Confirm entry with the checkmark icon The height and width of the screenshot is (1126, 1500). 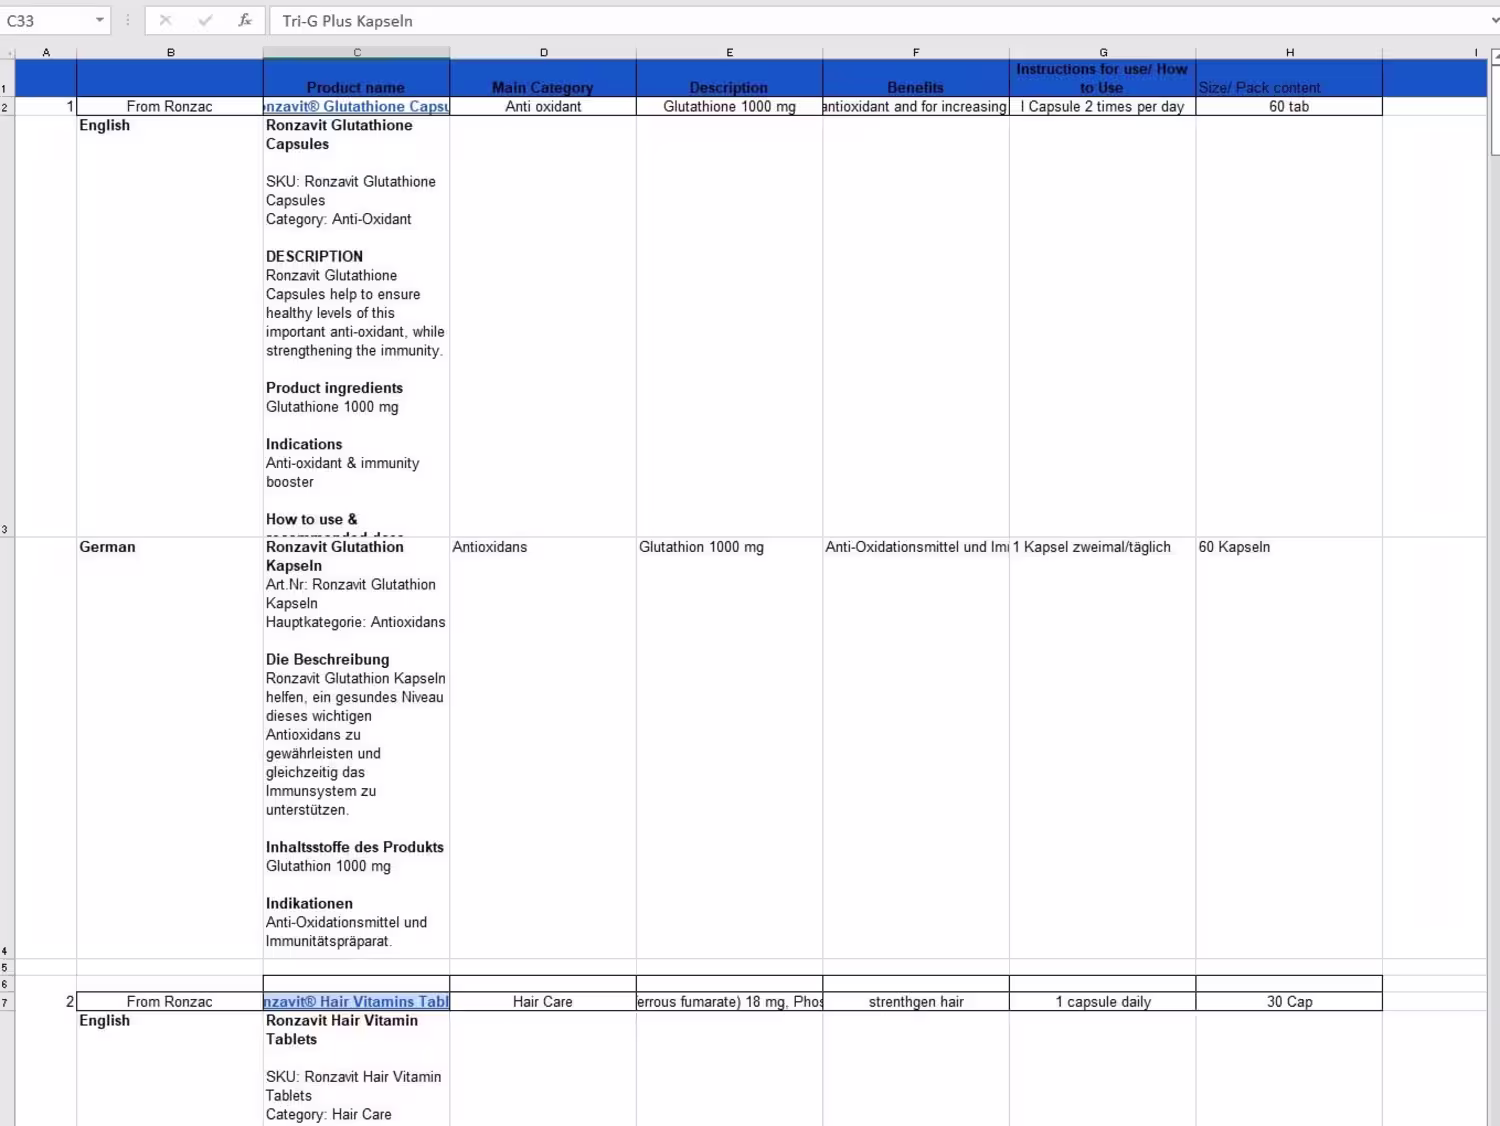205,20
